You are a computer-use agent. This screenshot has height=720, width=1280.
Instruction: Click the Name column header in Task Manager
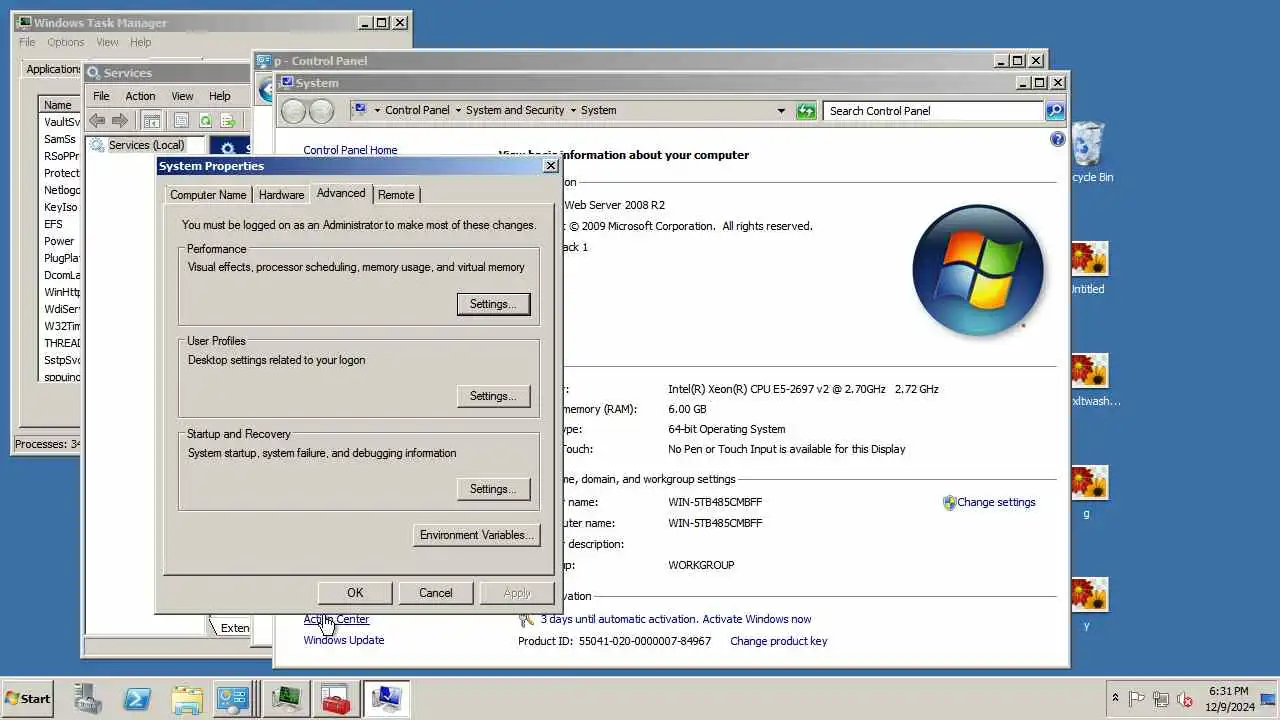(58, 105)
